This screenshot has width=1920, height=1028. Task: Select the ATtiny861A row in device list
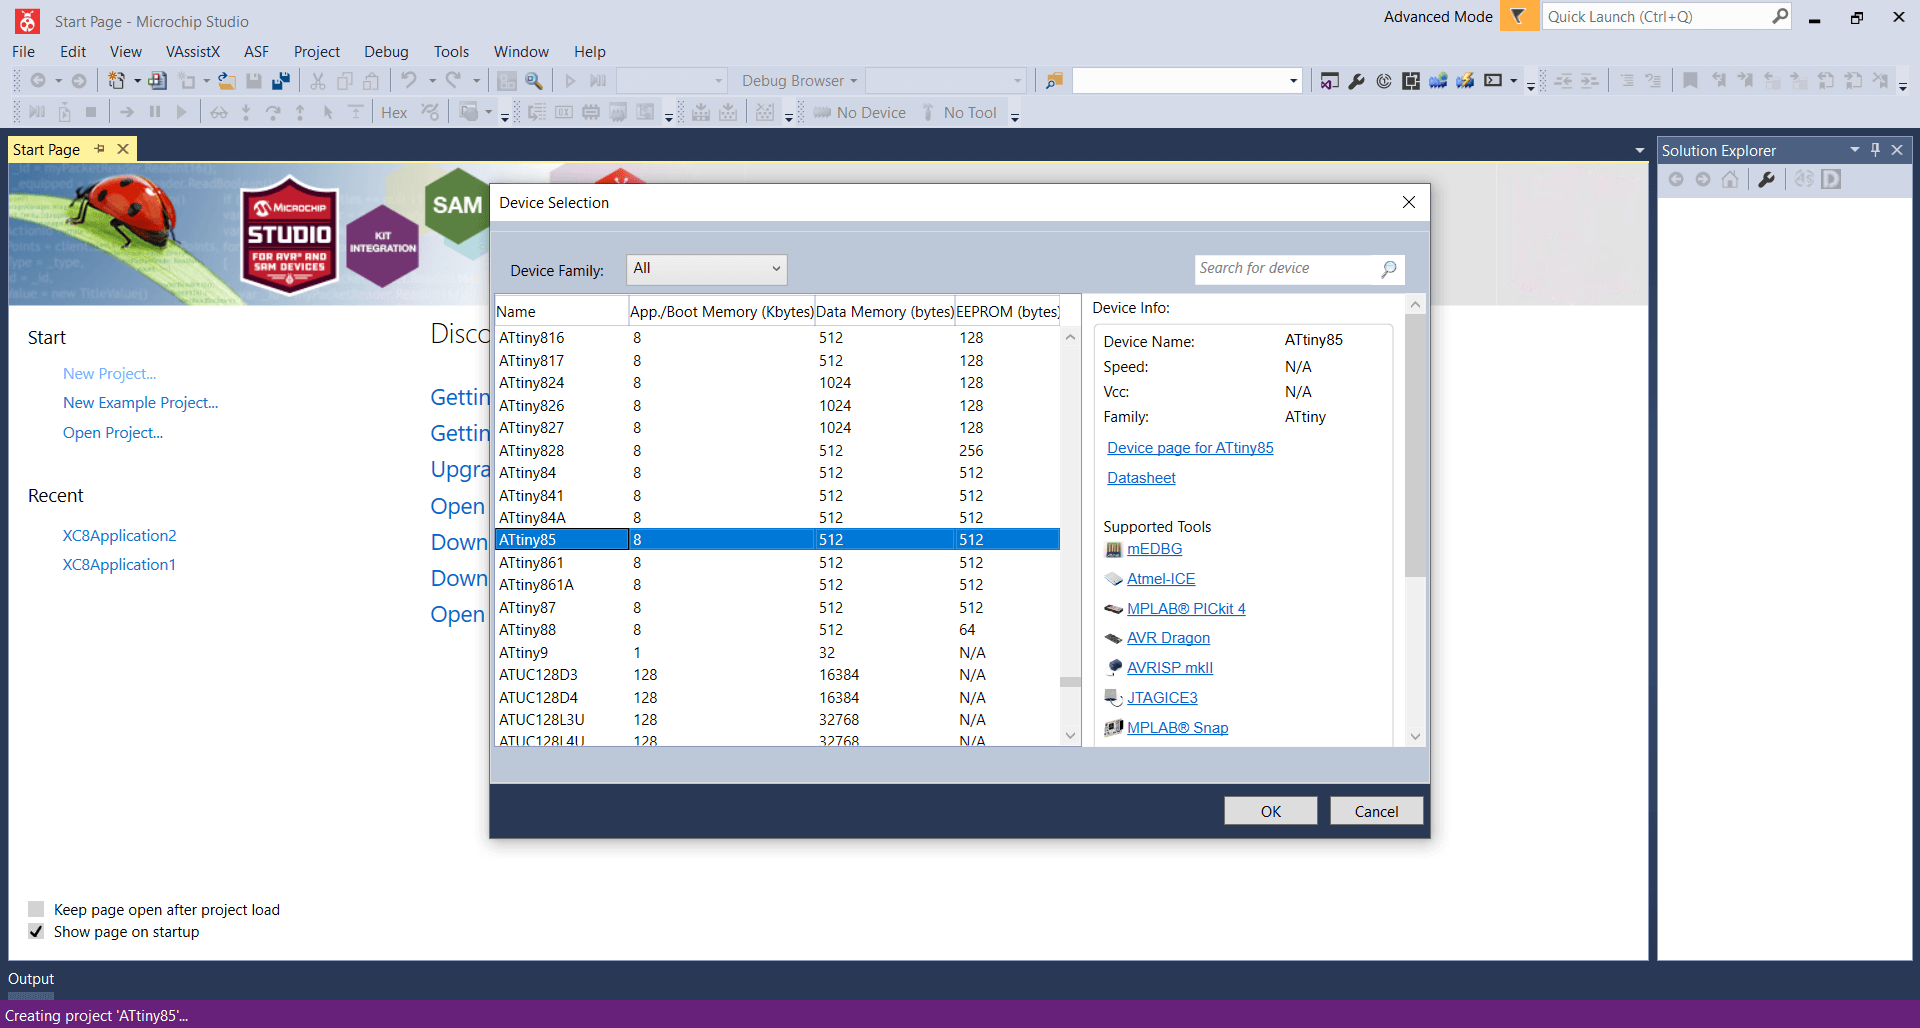pos(778,585)
